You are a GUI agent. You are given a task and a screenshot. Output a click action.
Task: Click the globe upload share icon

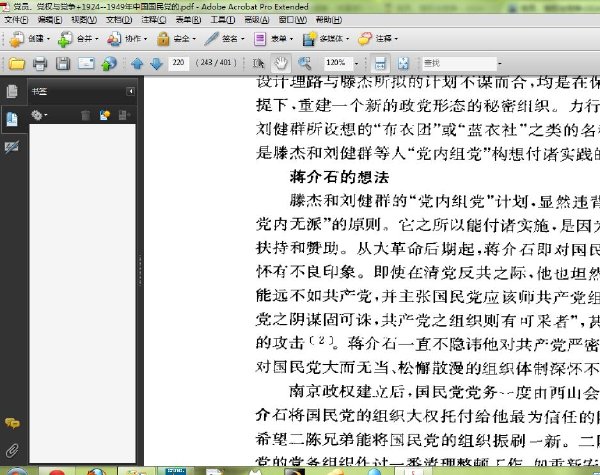pos(109,63)
